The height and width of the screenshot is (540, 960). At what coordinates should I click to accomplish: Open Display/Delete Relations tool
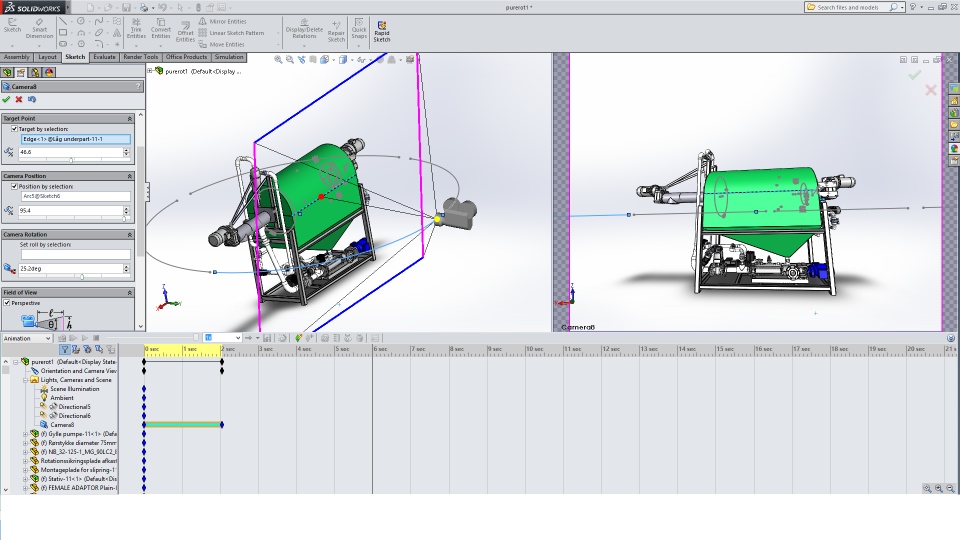pyautogui.click(x=304, y=28)
